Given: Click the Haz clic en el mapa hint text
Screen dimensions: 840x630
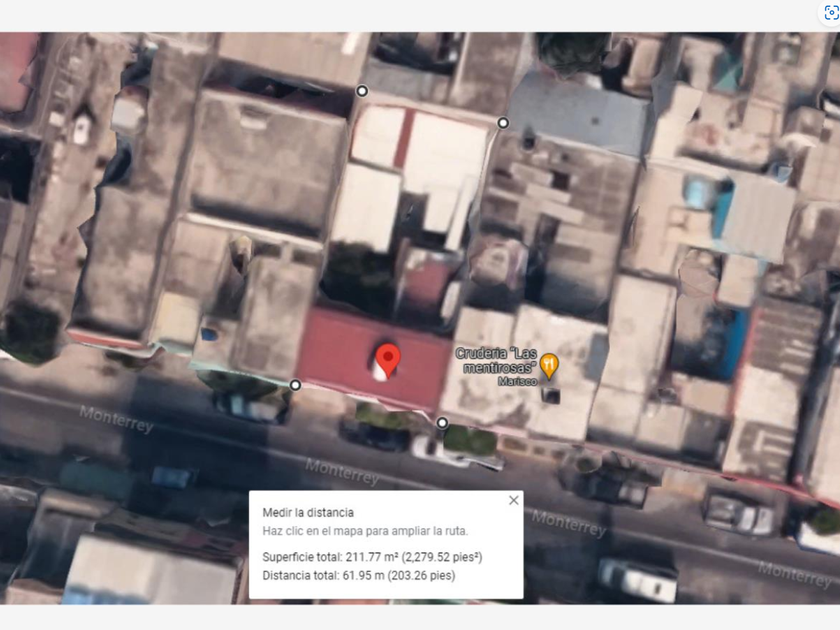Looking at the screenshot, I should [x=365, y=531].
